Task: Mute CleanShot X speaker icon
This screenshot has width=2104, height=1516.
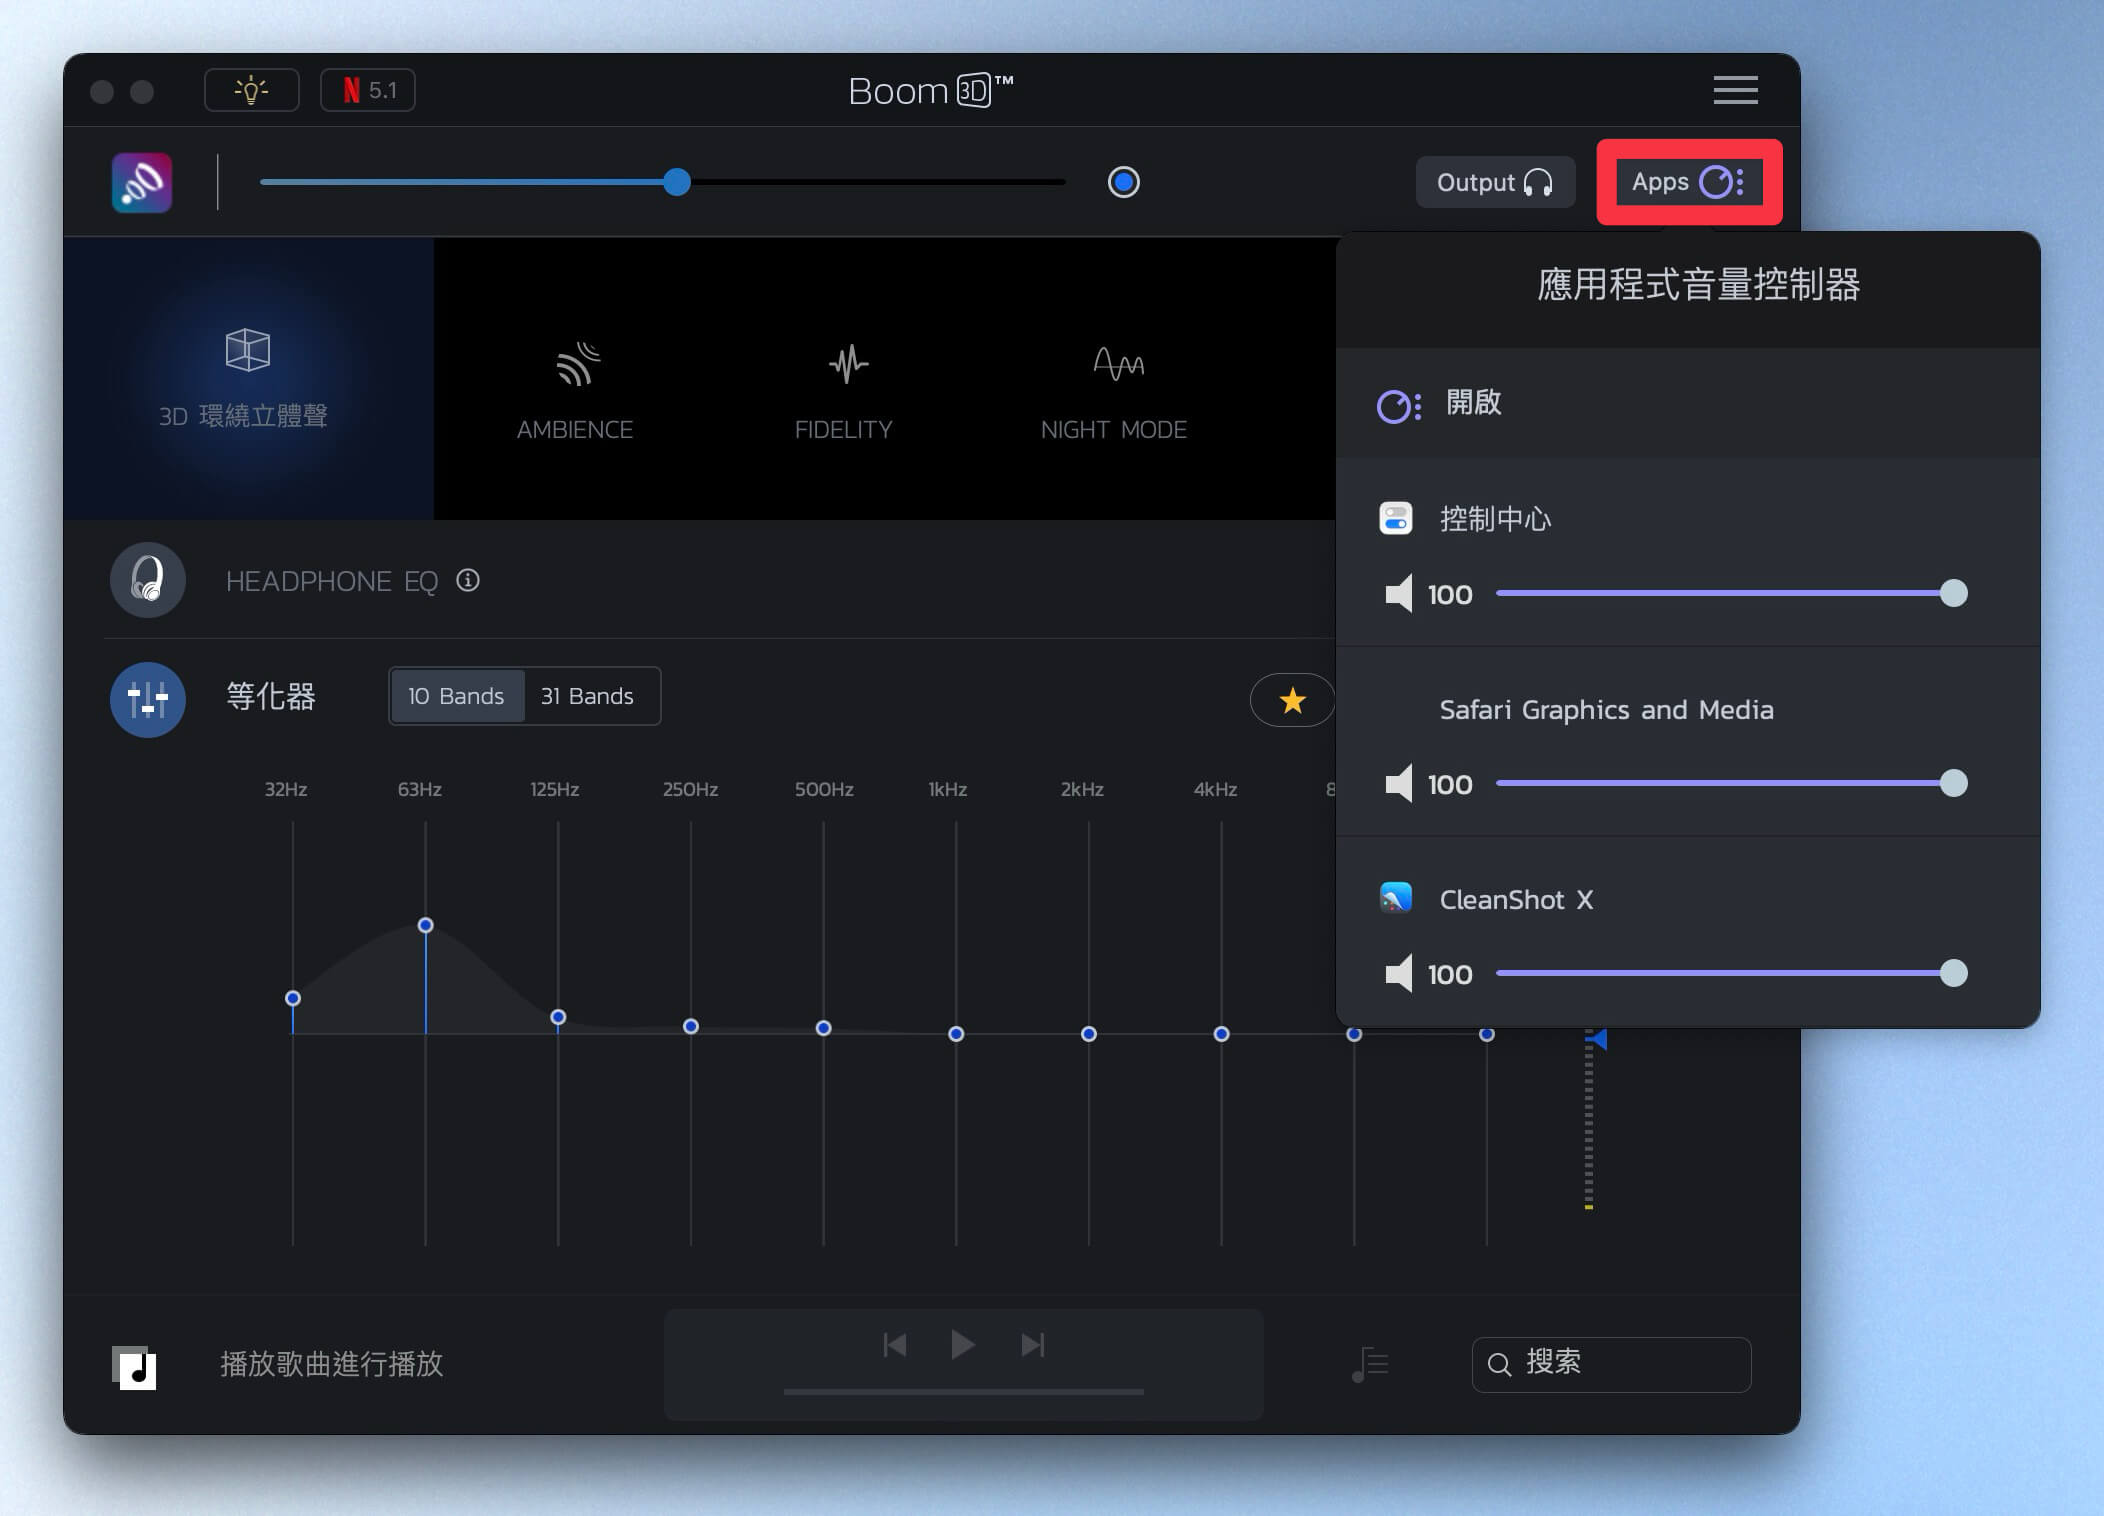Action: click(1398, 973)
